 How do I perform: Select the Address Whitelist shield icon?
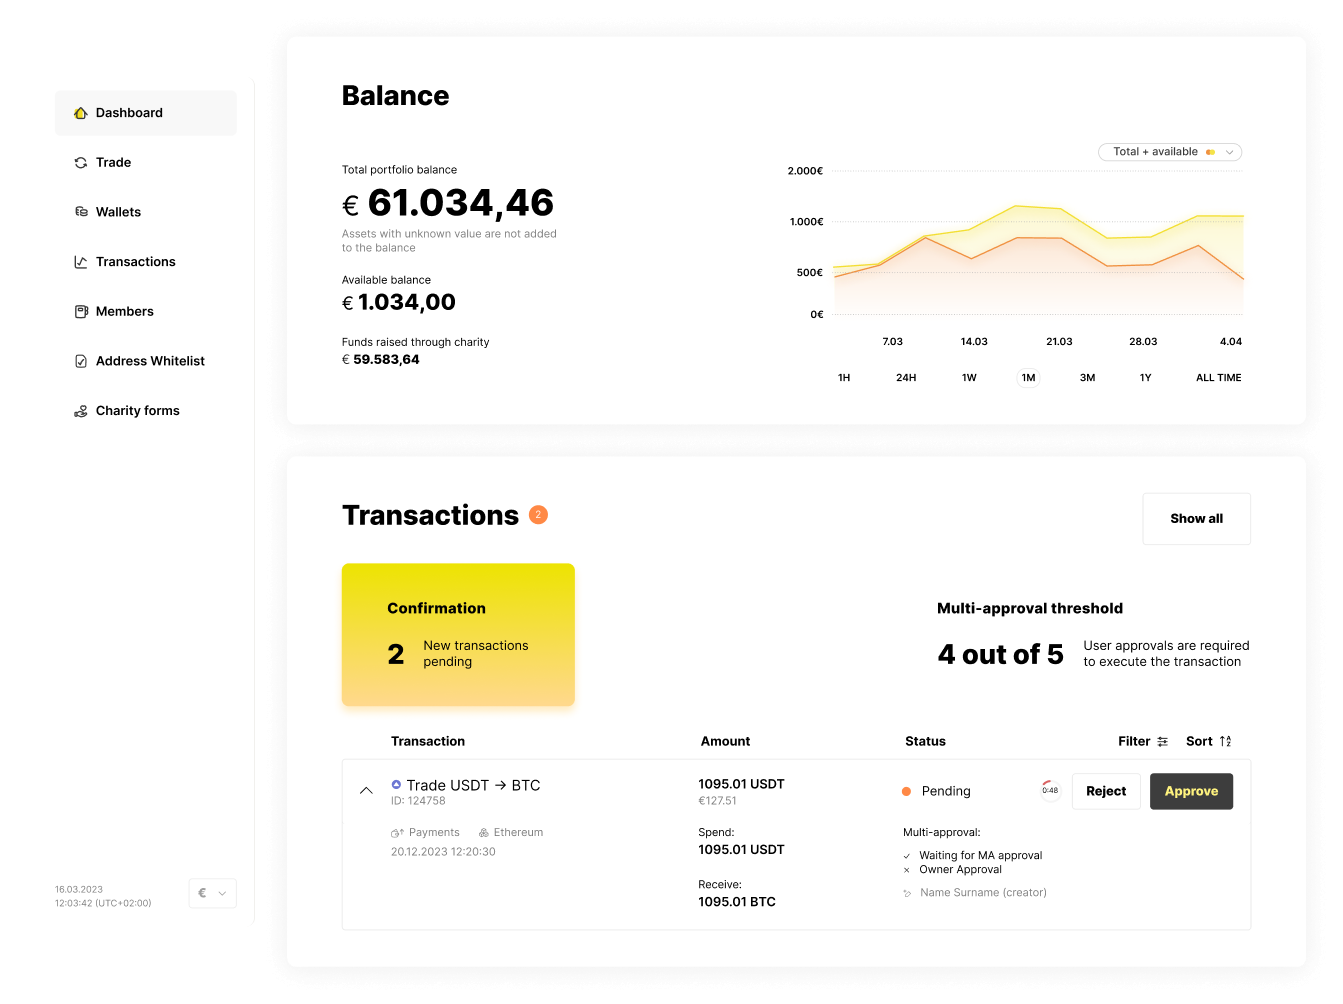(x=80, y=360)
